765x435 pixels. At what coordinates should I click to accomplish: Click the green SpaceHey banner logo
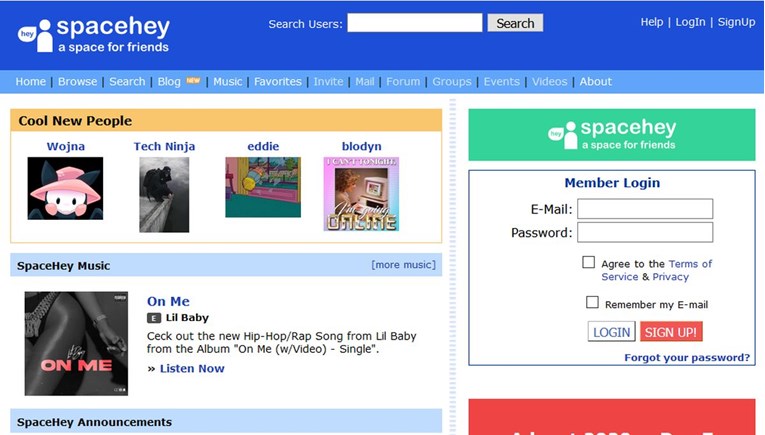612,134
